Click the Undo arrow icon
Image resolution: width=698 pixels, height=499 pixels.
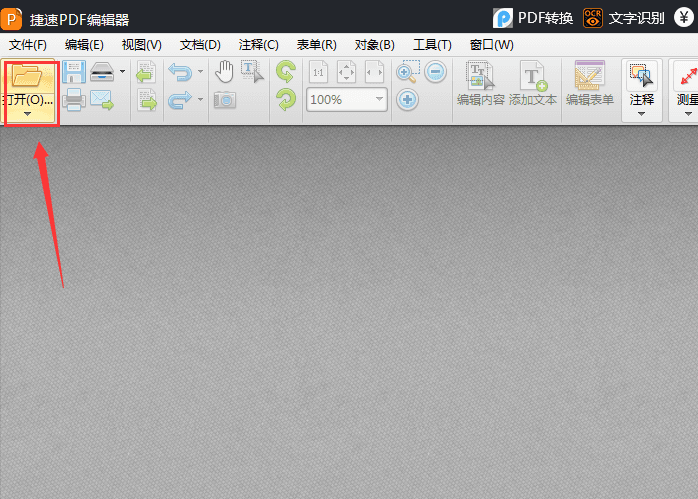180,72
